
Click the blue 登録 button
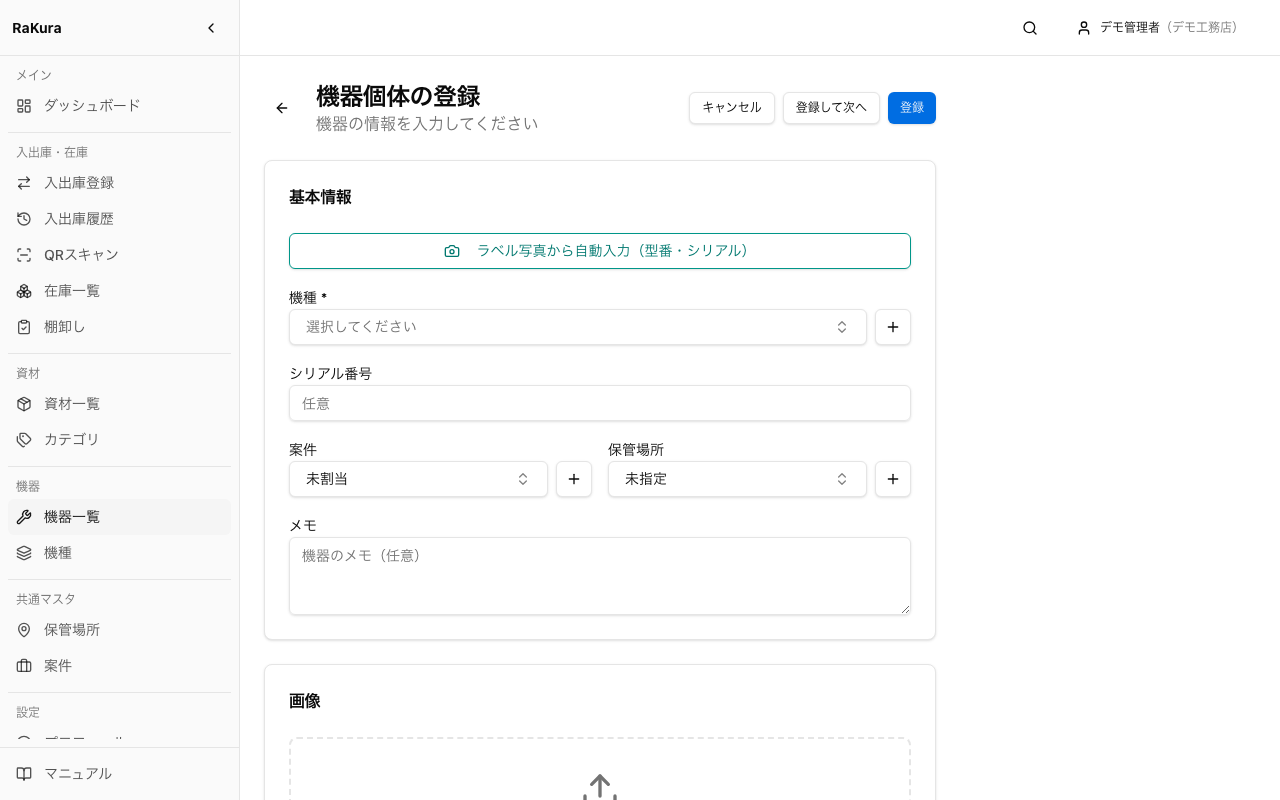[x=912, y=108]
